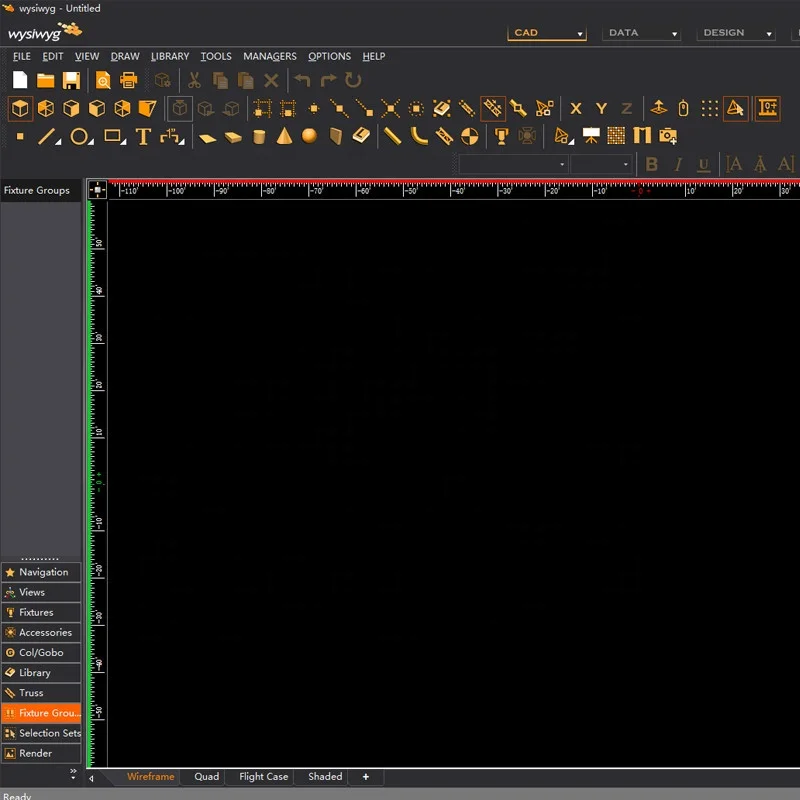
Task: Click the print icon in toolbar
Action: (128, 81)
